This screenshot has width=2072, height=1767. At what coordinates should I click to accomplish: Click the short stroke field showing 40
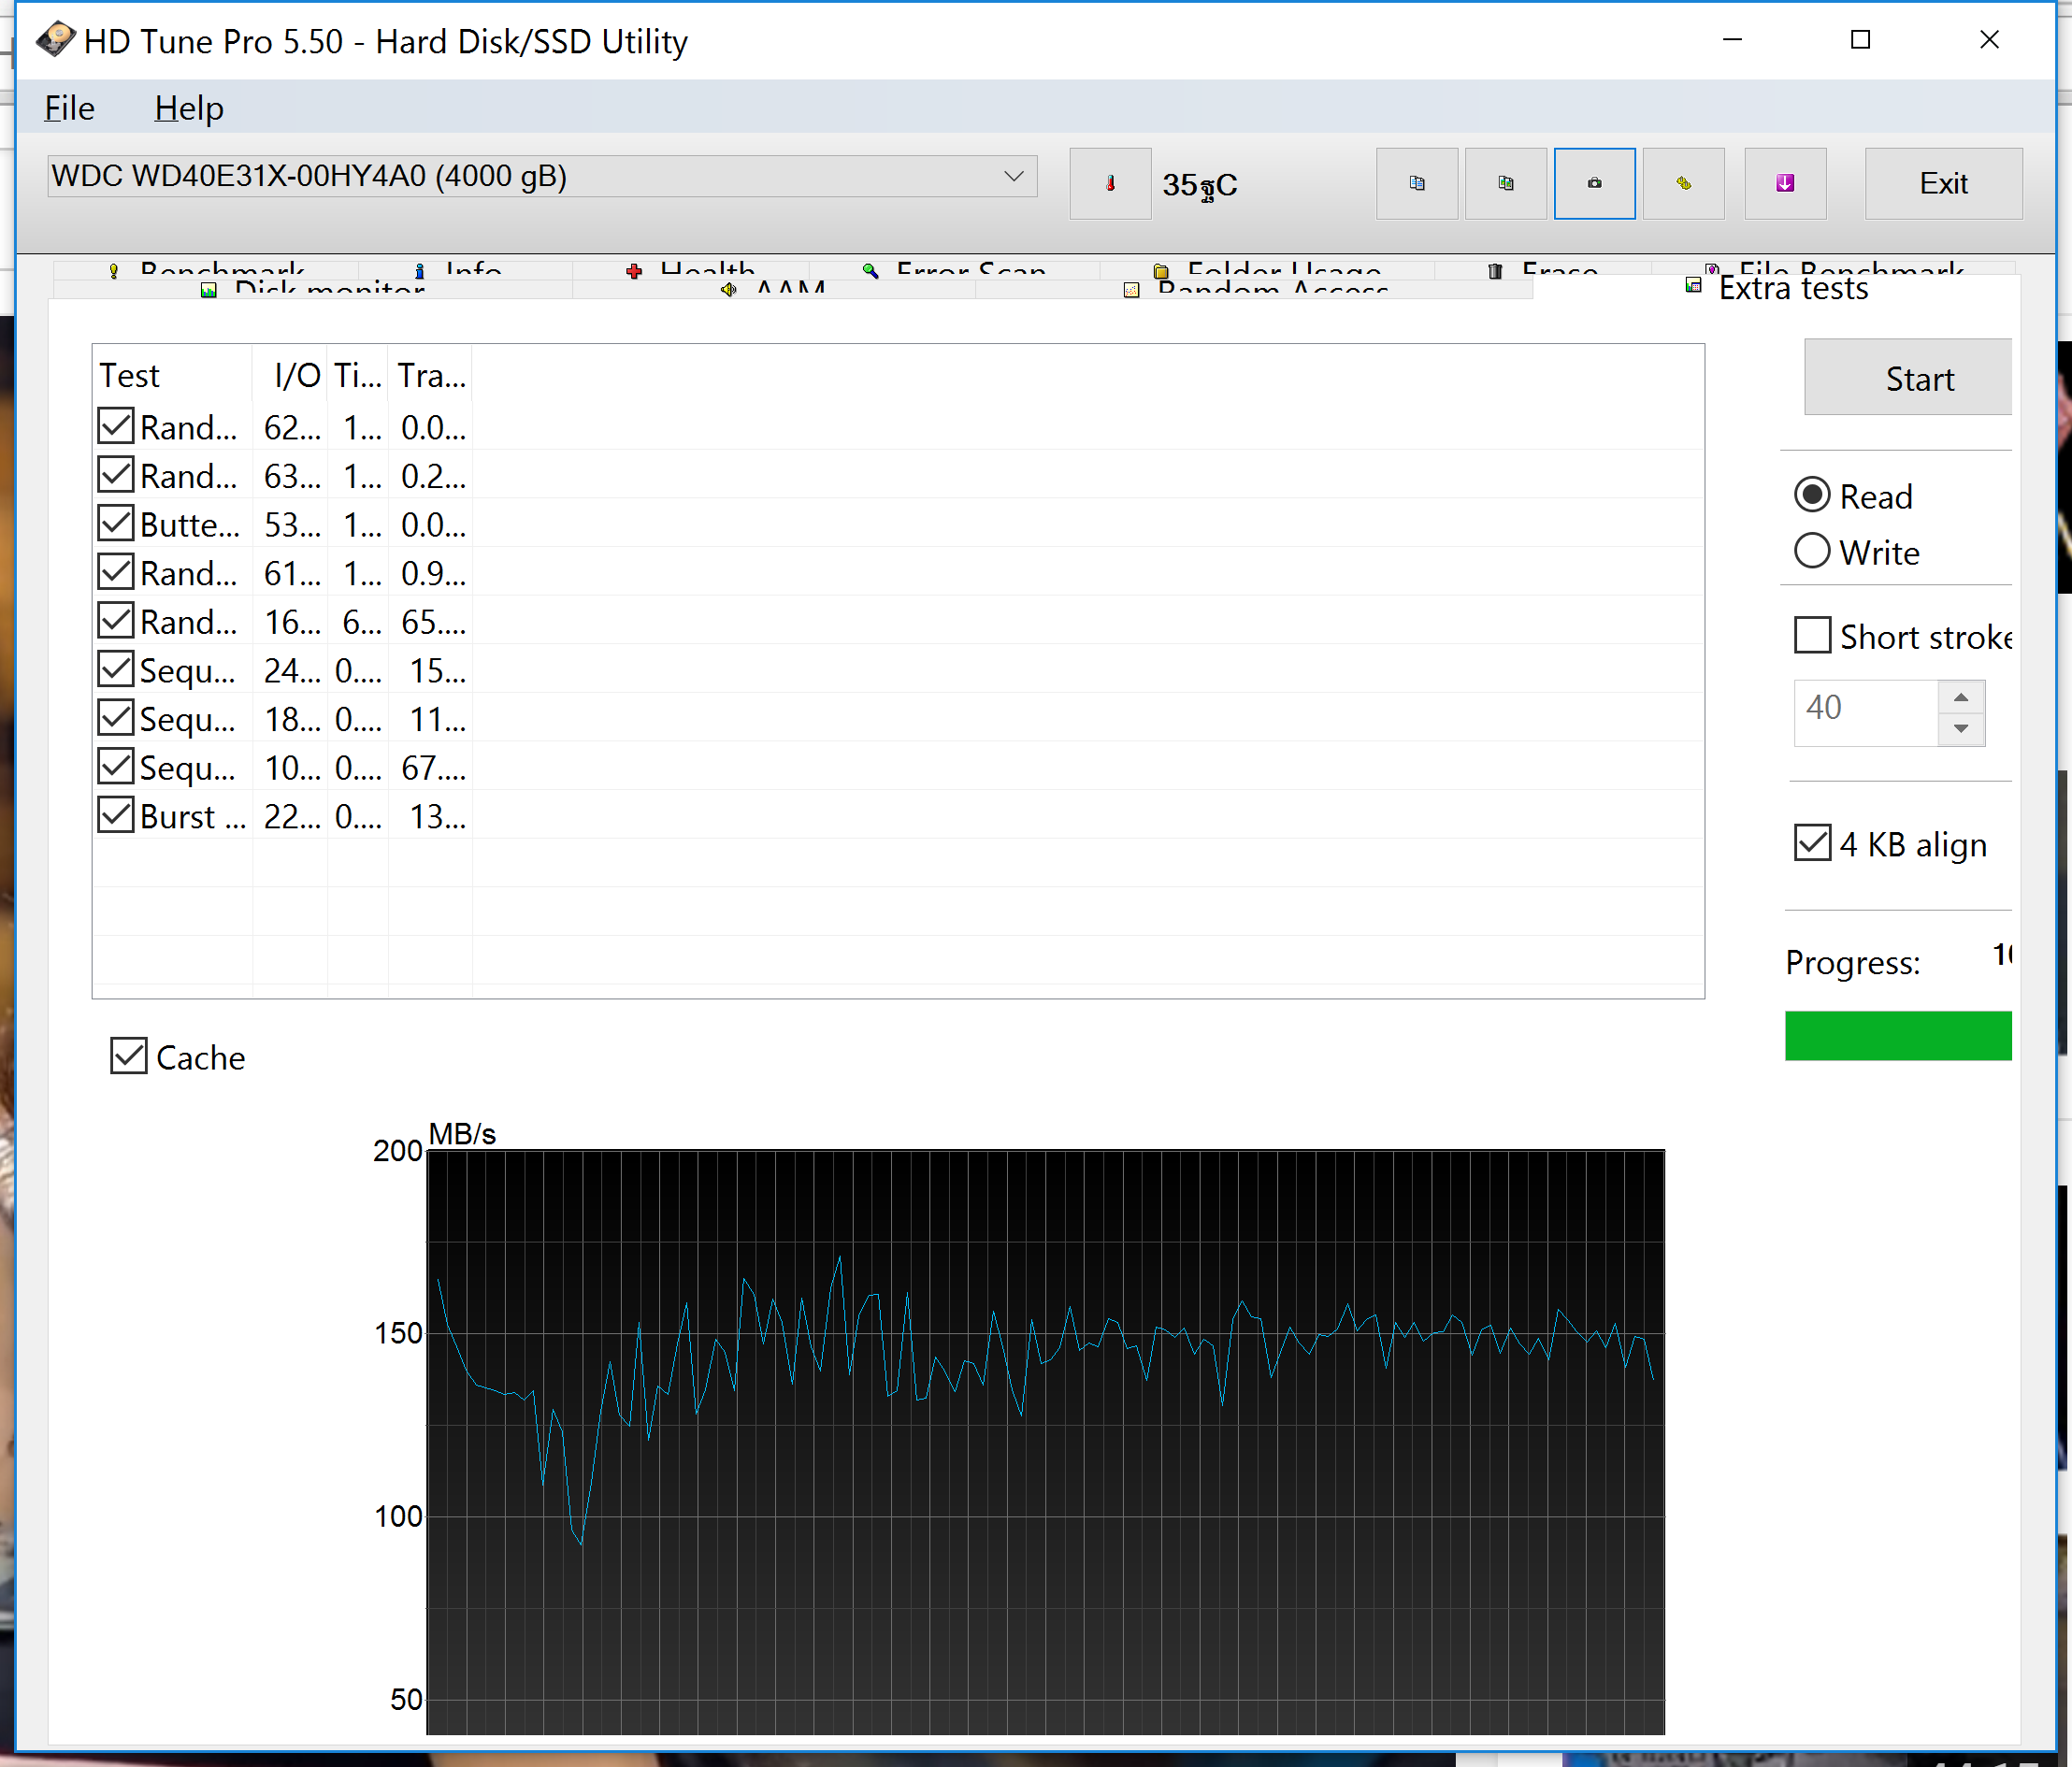(1866, 713)
